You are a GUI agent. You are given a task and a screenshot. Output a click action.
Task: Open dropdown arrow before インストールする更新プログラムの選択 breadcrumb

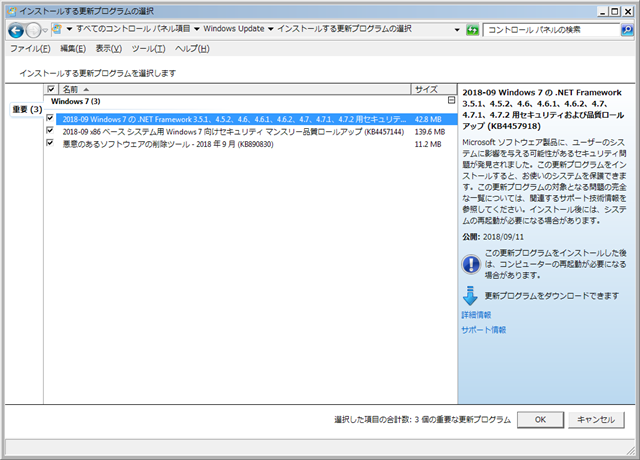(x=271, y=29)
